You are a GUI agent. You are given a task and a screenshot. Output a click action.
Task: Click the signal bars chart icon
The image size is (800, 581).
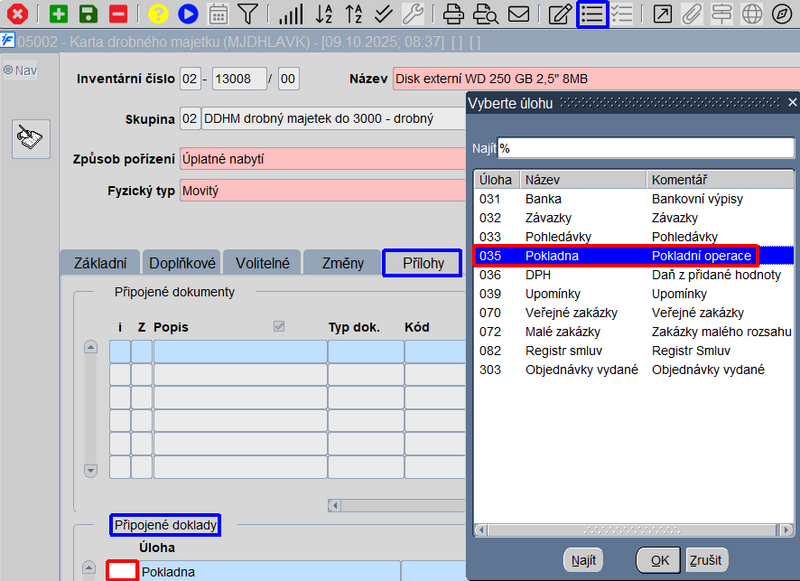click(291, 14)
